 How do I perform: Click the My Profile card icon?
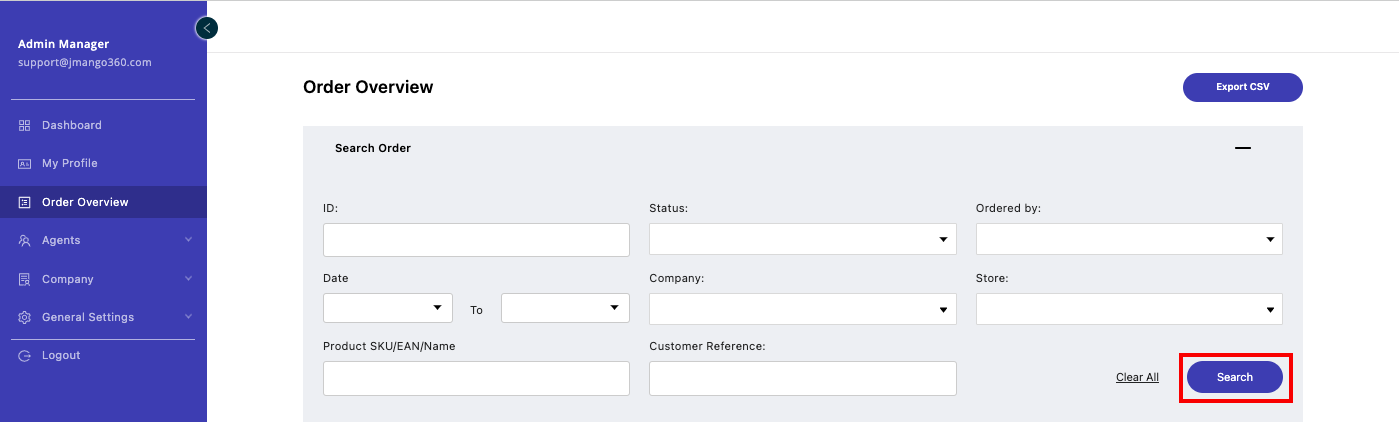point(25,163)
